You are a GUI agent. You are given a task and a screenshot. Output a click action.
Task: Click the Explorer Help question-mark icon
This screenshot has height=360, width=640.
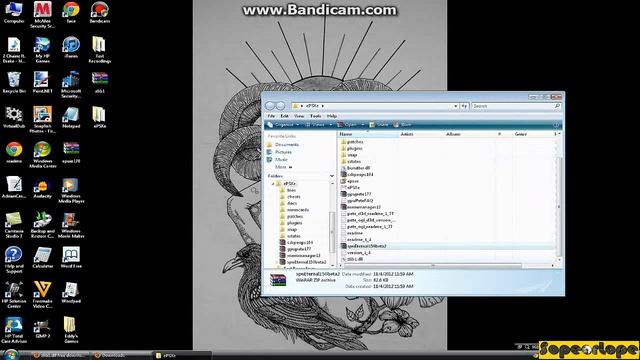click(556, 124)
